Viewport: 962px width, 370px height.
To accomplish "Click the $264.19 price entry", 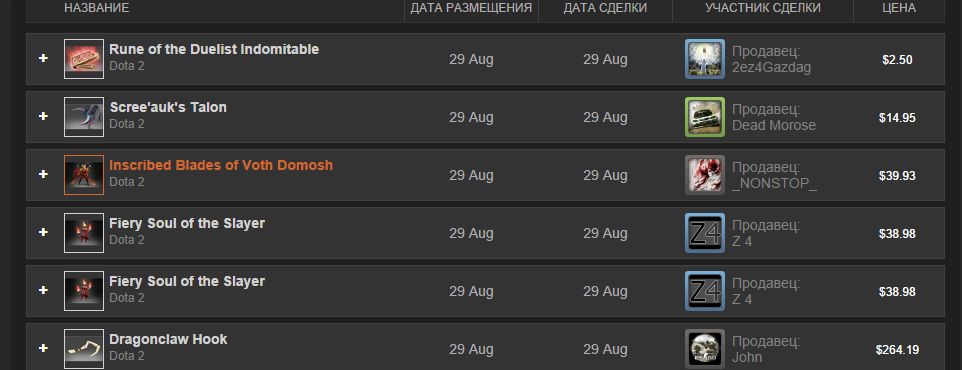I will pyautogui.click(x=897, y=350).
